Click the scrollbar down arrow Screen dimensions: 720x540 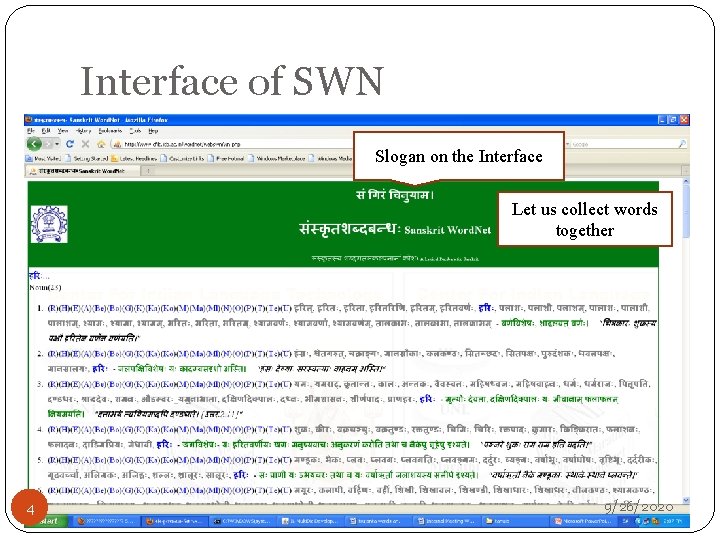point(686,500)
